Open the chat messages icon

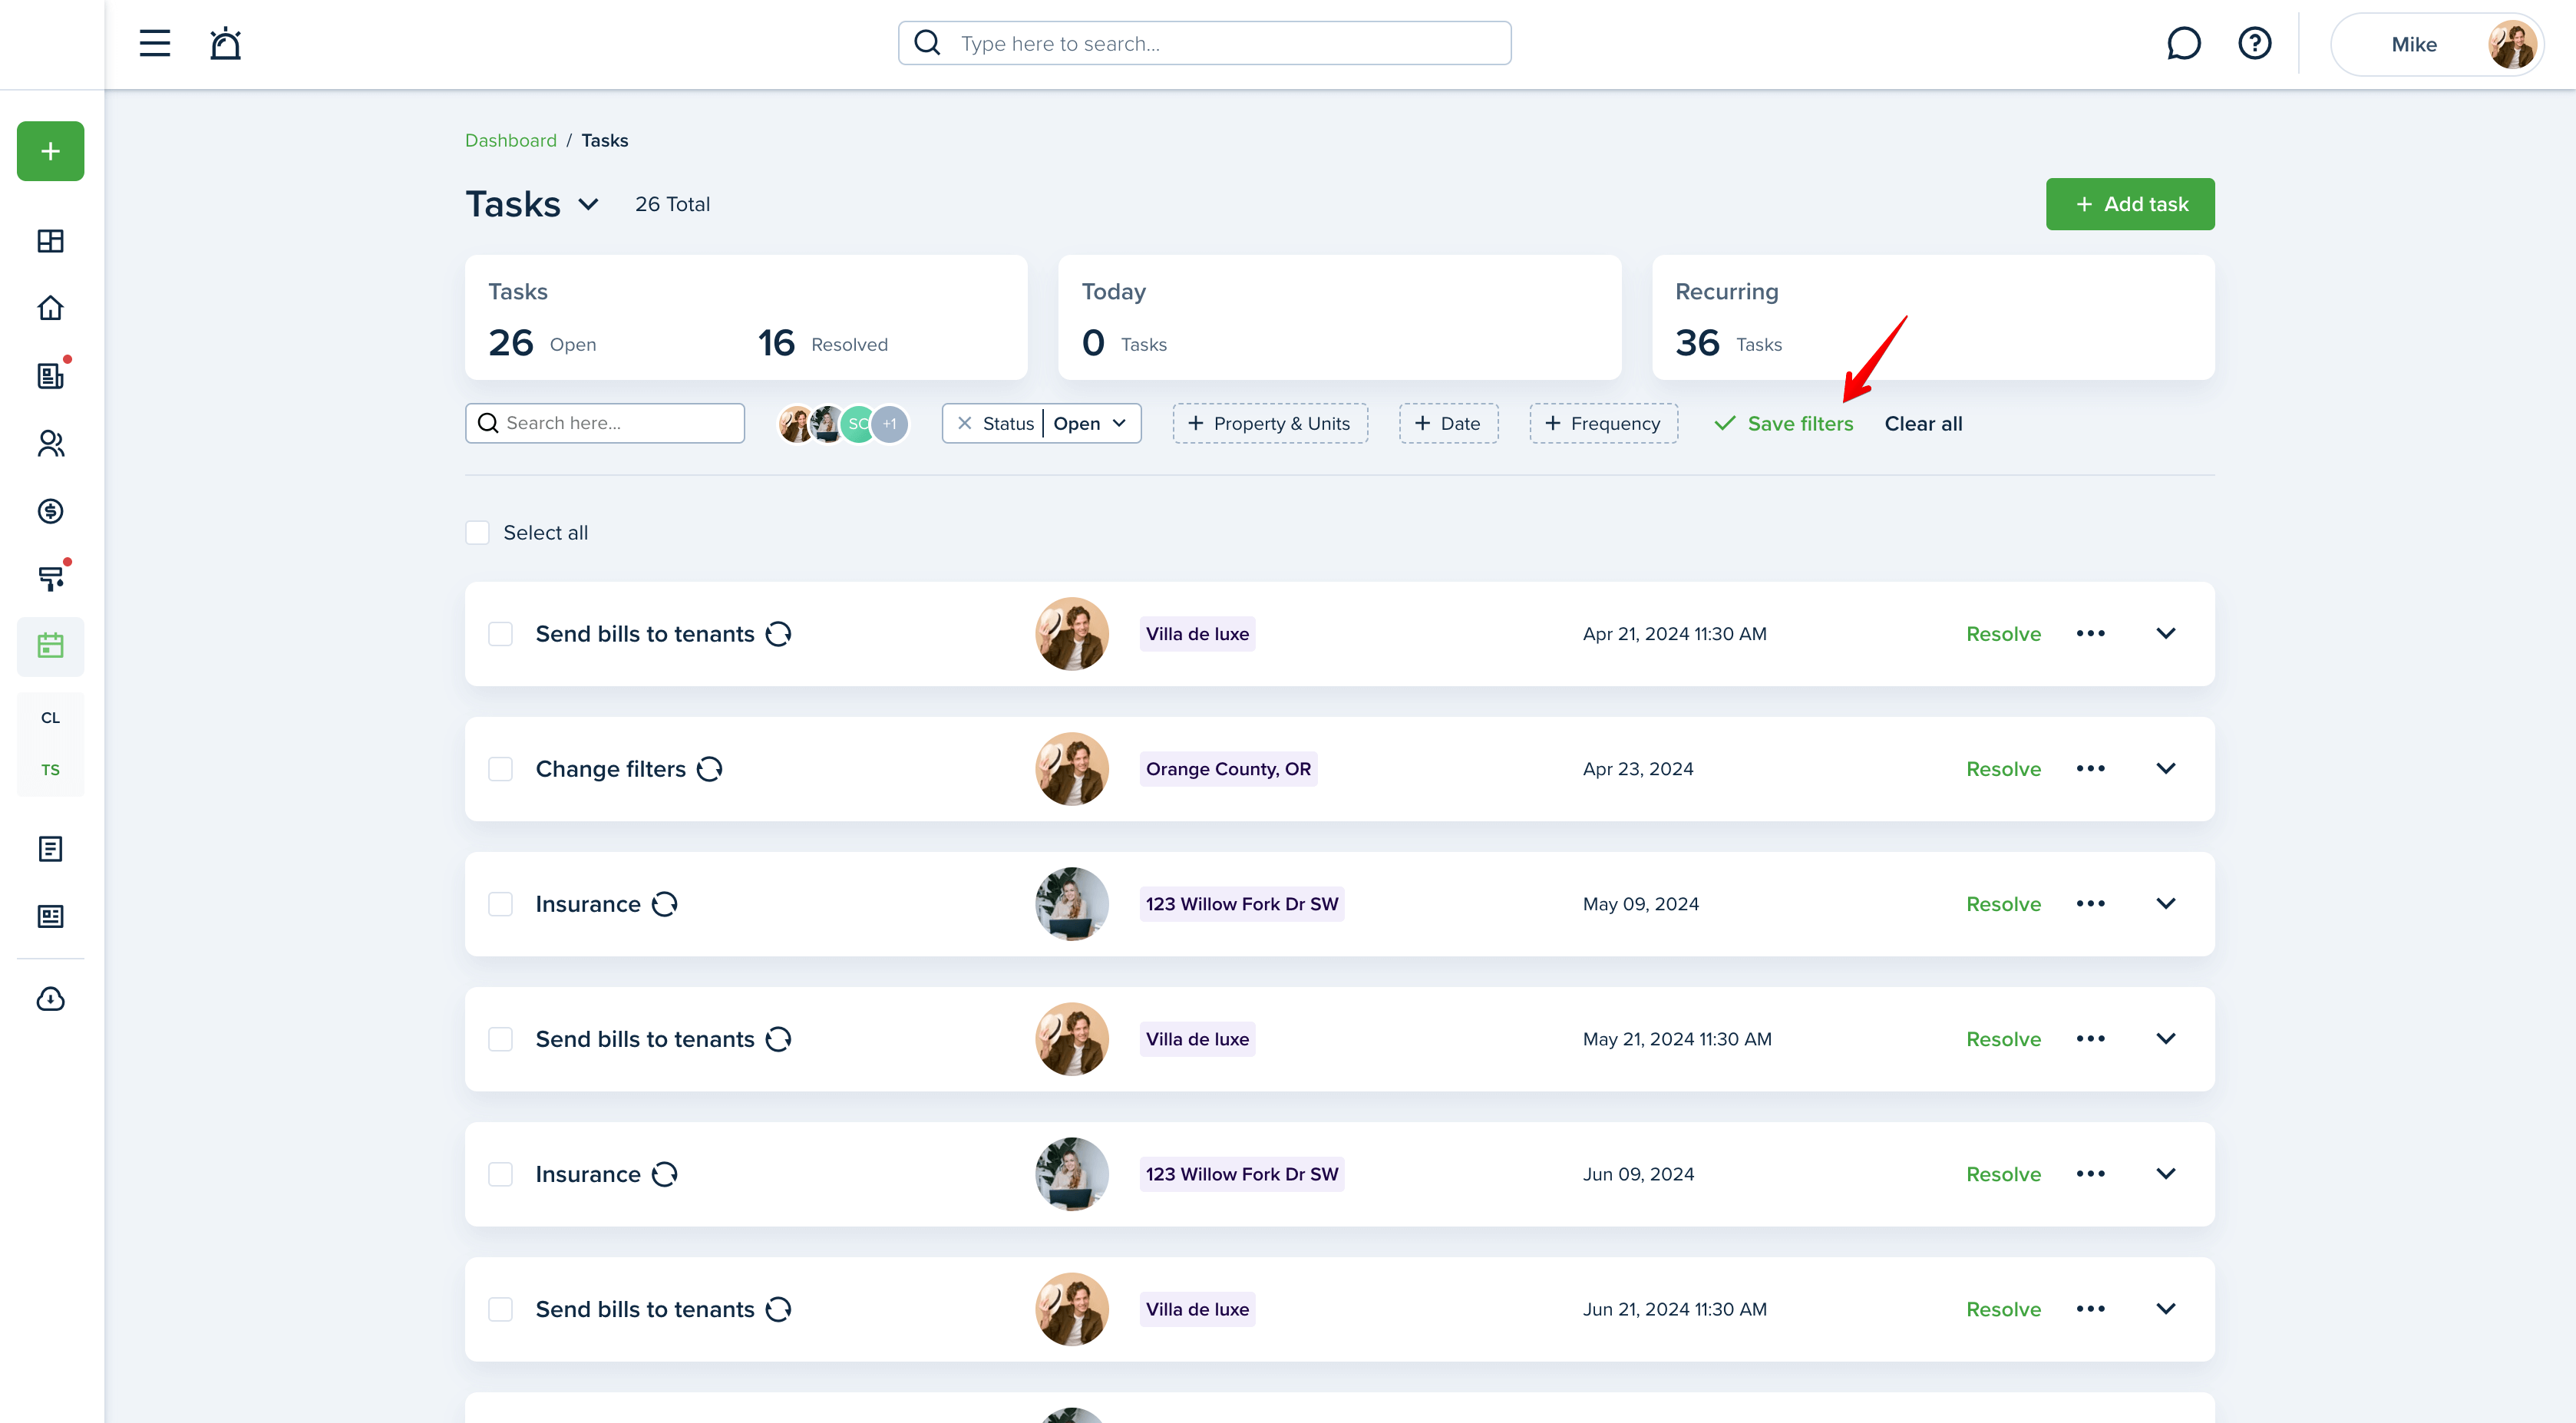tap(2183, 43)
